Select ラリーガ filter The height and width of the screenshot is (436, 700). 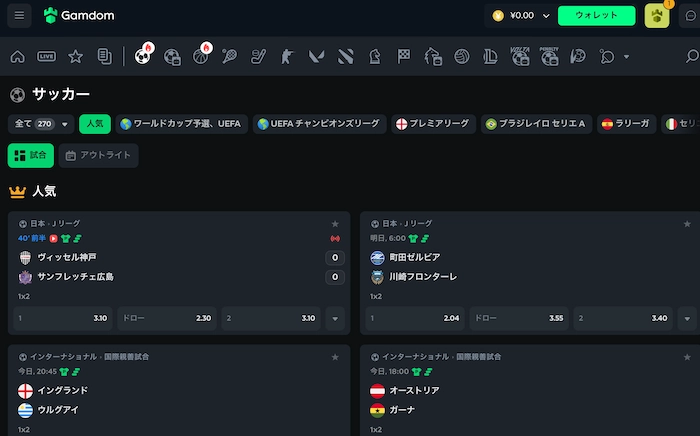pyautogui.click(x=626, y=124)
